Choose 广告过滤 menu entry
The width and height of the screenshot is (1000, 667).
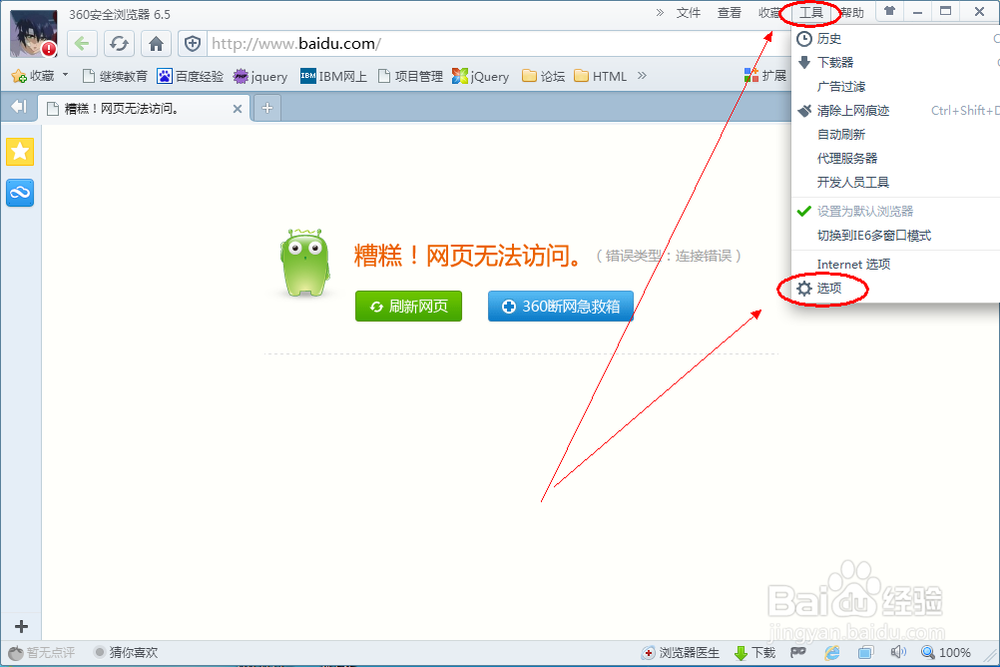[x=895, y=86]
